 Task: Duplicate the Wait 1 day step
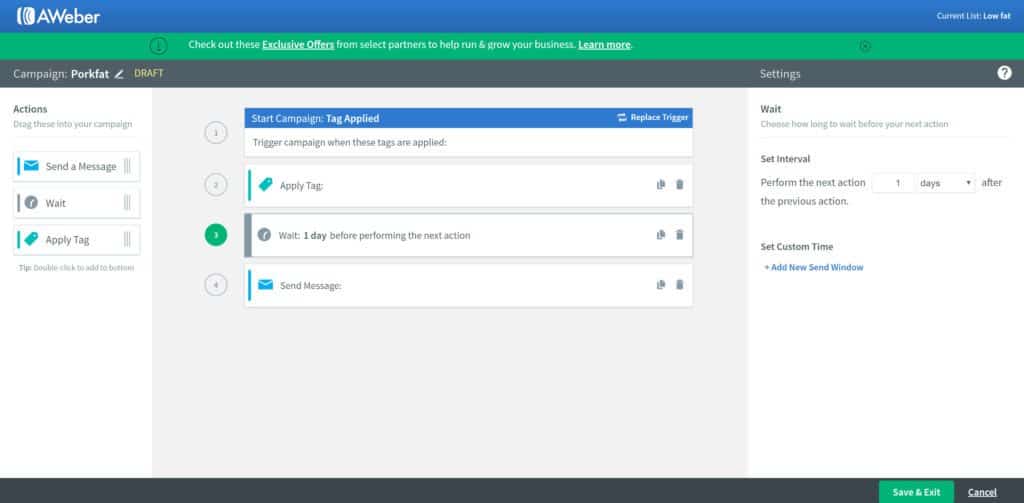point(661,235)
